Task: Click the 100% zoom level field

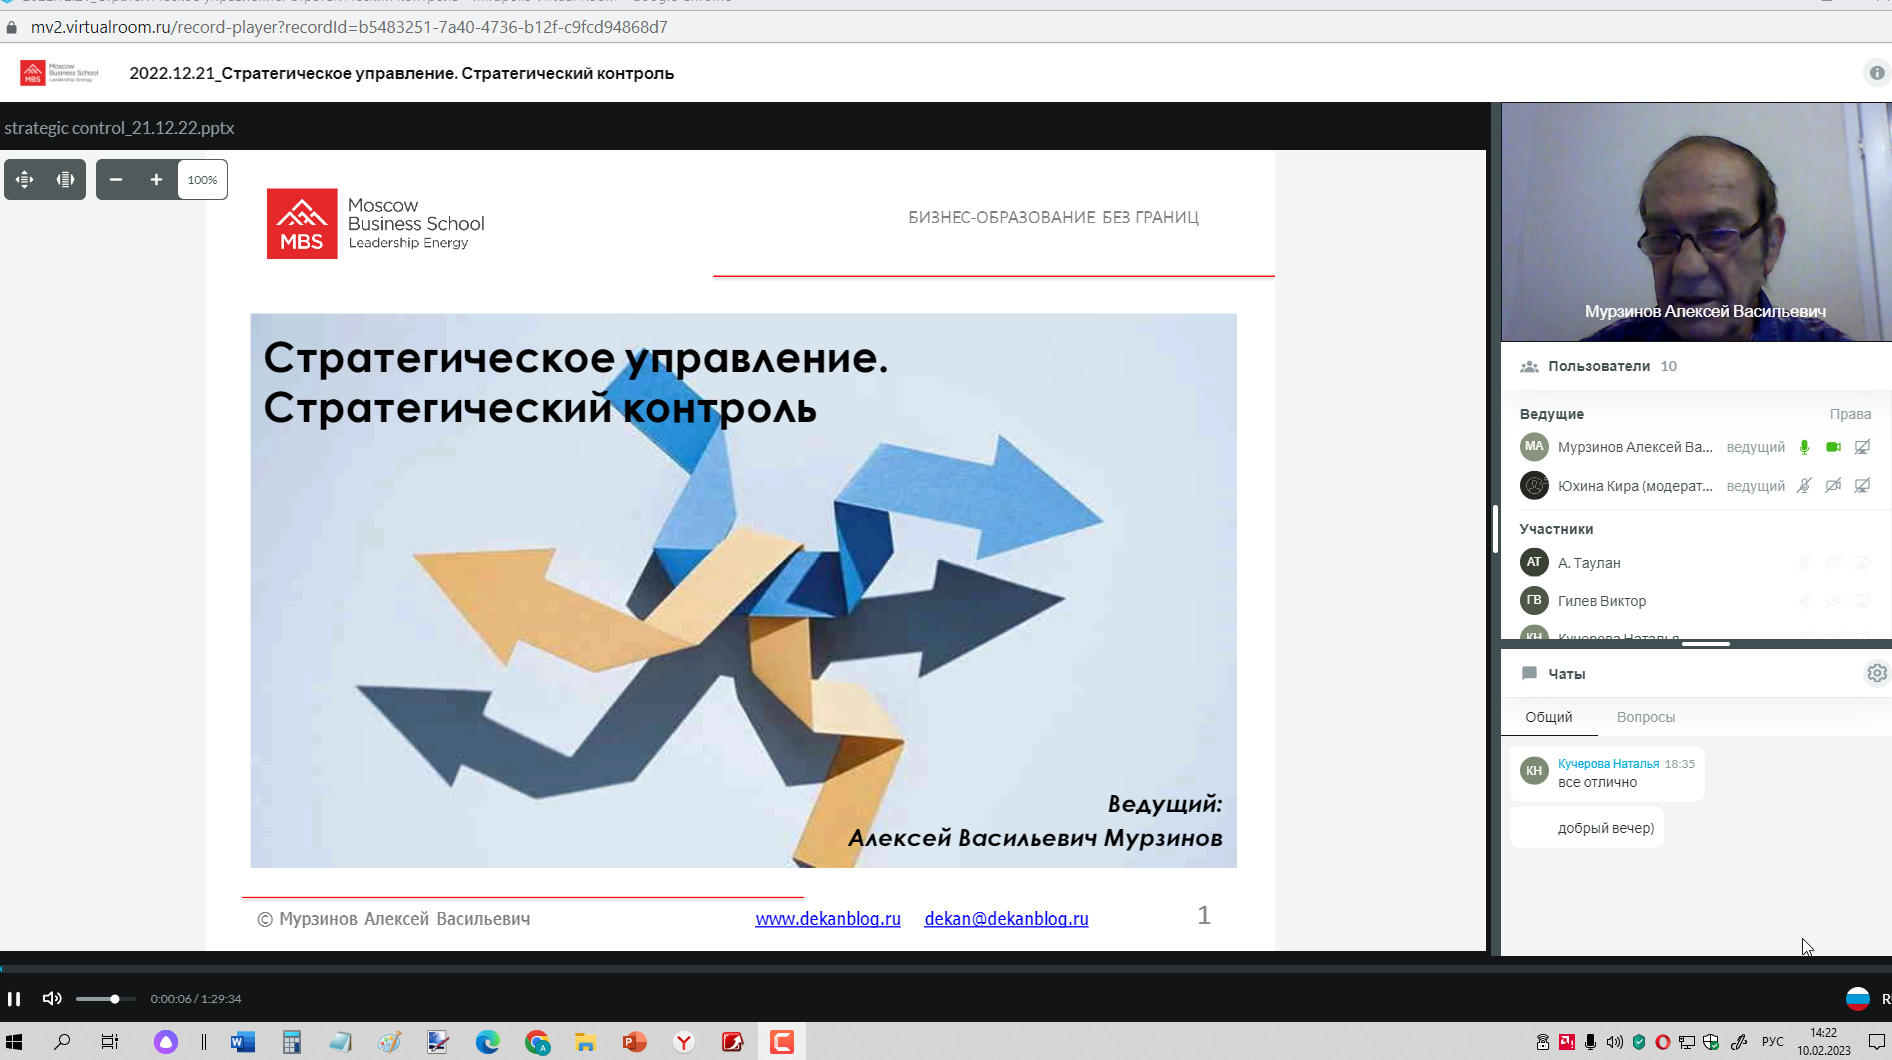Action: point(202,180)
